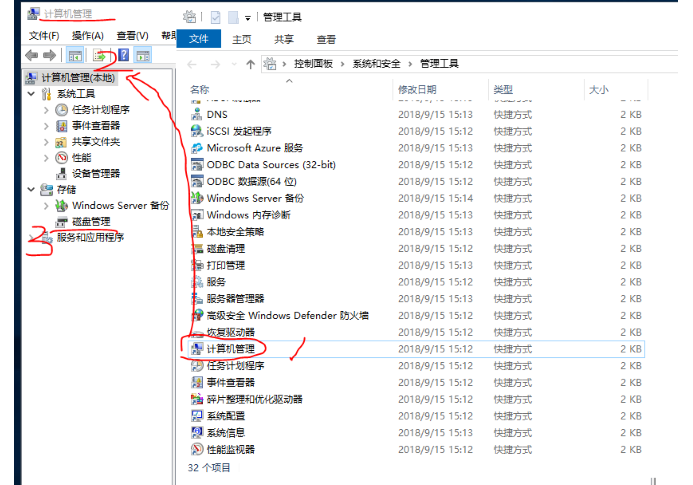Viewport: 693px width, 485px height.
Task: Sort by the 类型 column header
Action: [503, 90]
